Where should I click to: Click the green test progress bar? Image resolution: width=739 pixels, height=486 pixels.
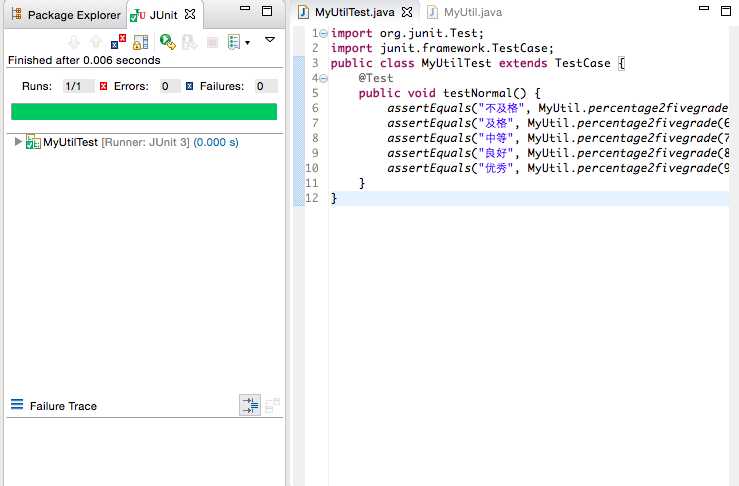[144, 112]
